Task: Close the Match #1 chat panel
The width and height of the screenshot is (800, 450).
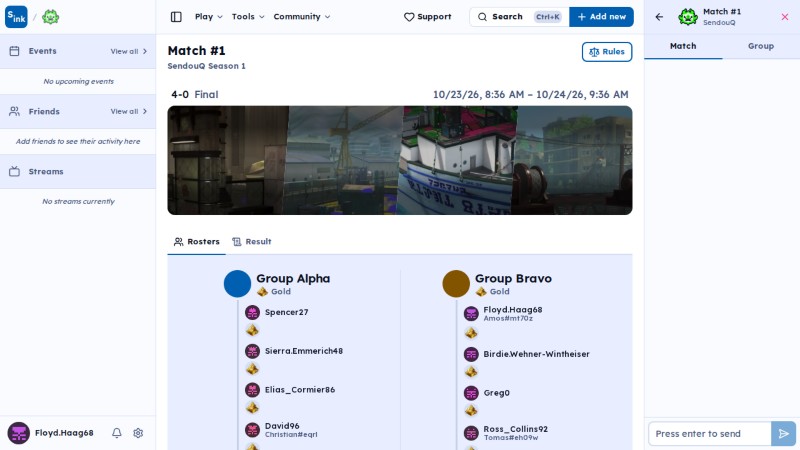Action: click(785, 17)
